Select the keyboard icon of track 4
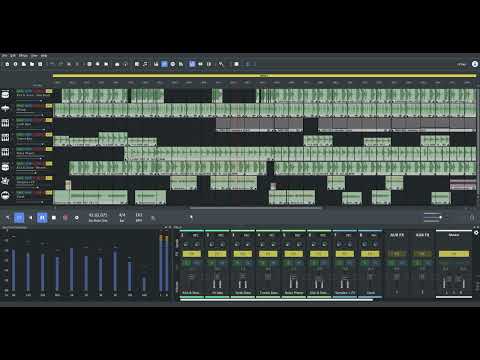Screen dimensions: 480x360 [5, 137]
